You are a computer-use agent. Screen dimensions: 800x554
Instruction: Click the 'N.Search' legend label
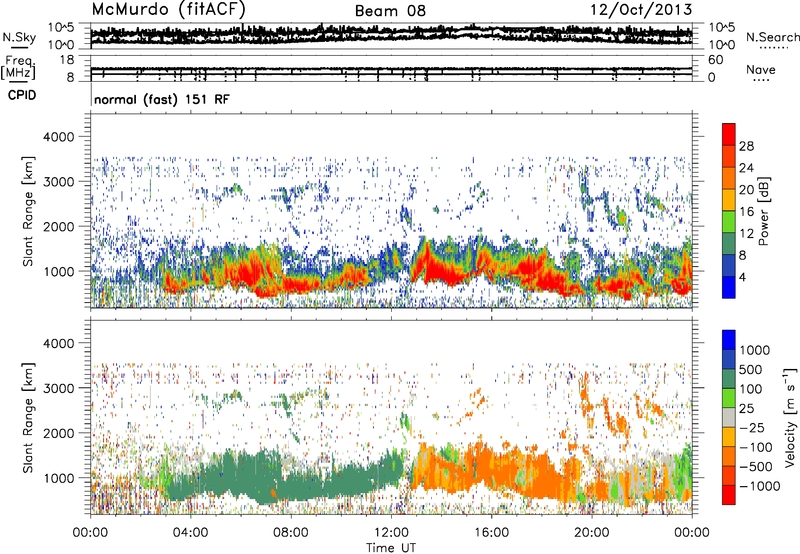pos(772,37)
